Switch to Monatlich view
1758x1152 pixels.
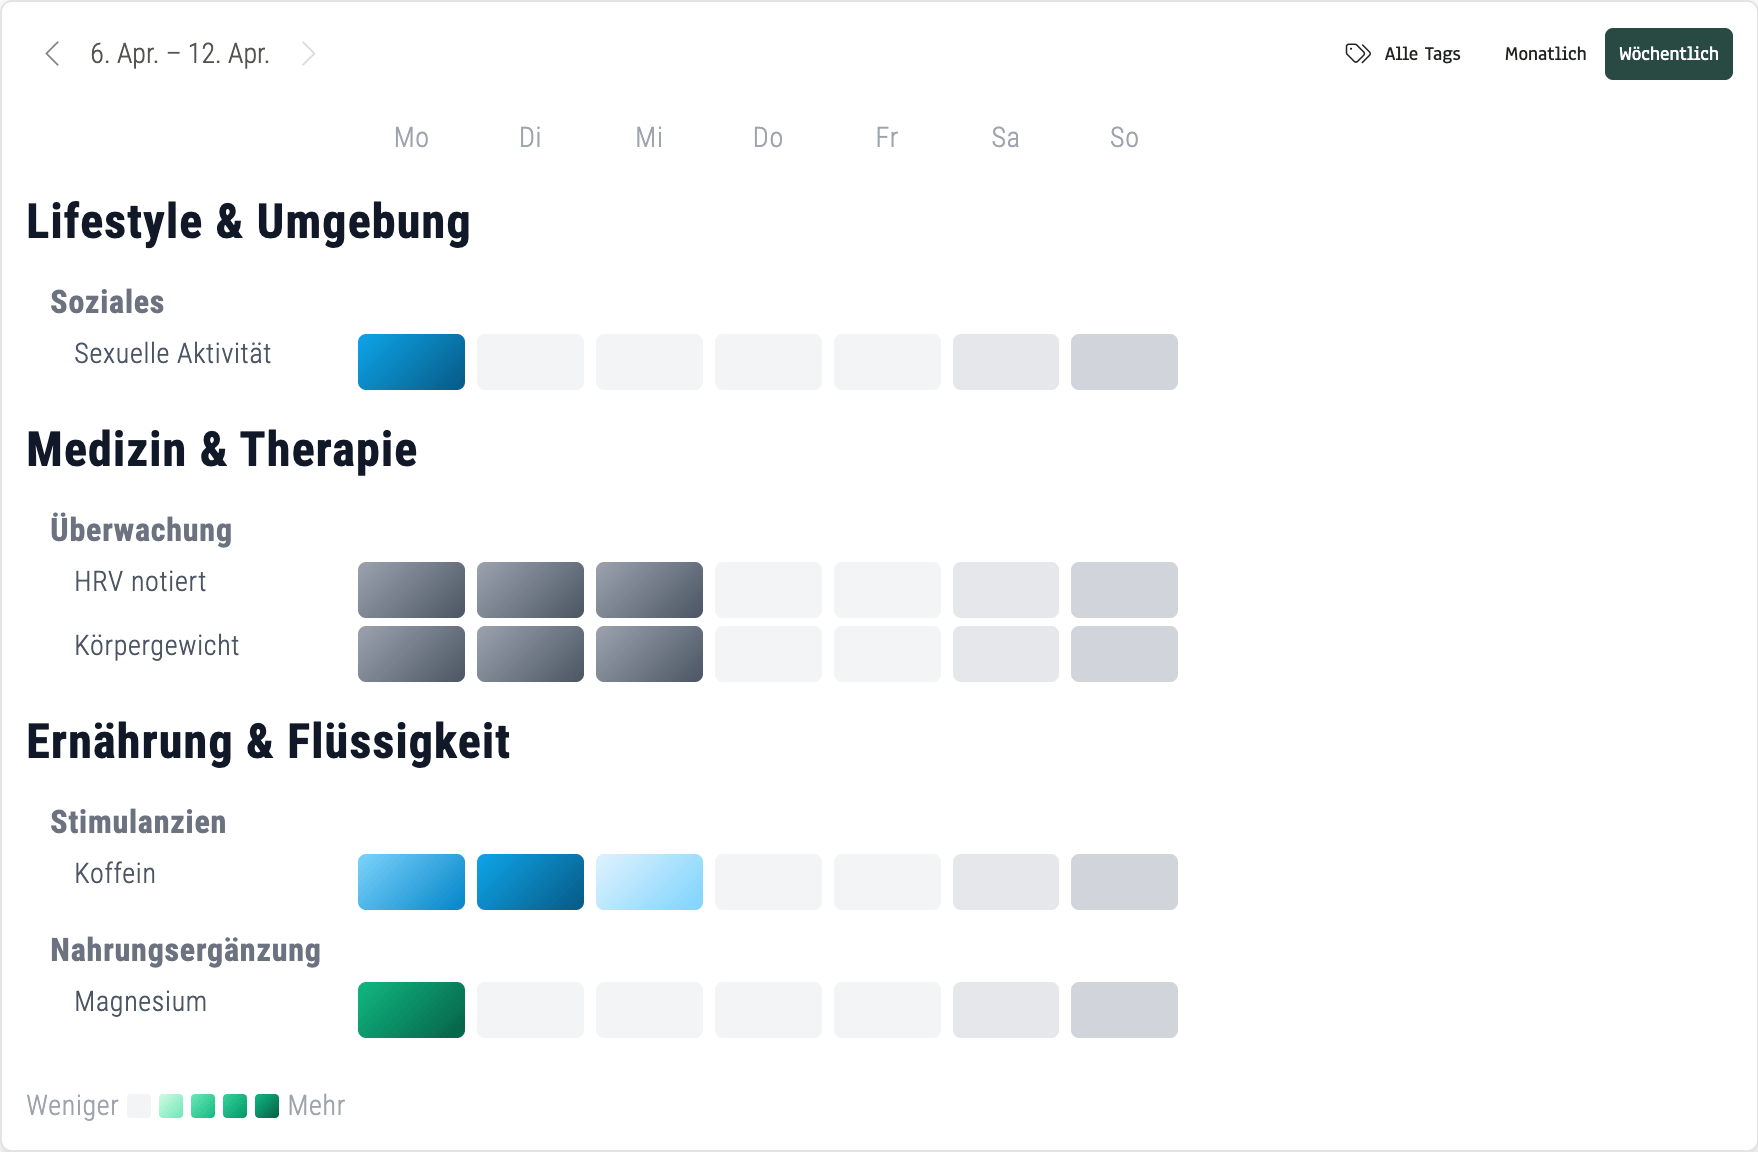point(1545,54)
